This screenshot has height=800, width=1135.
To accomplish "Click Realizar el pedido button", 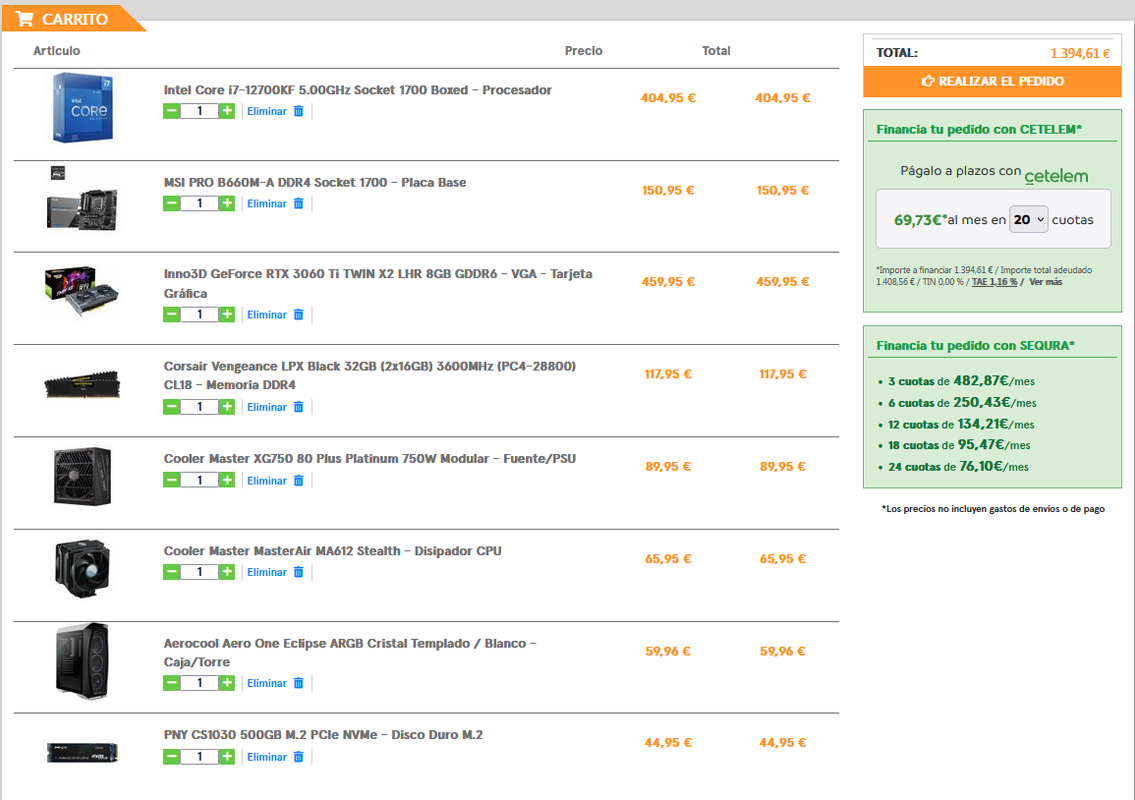I will [x=992, y=81].
